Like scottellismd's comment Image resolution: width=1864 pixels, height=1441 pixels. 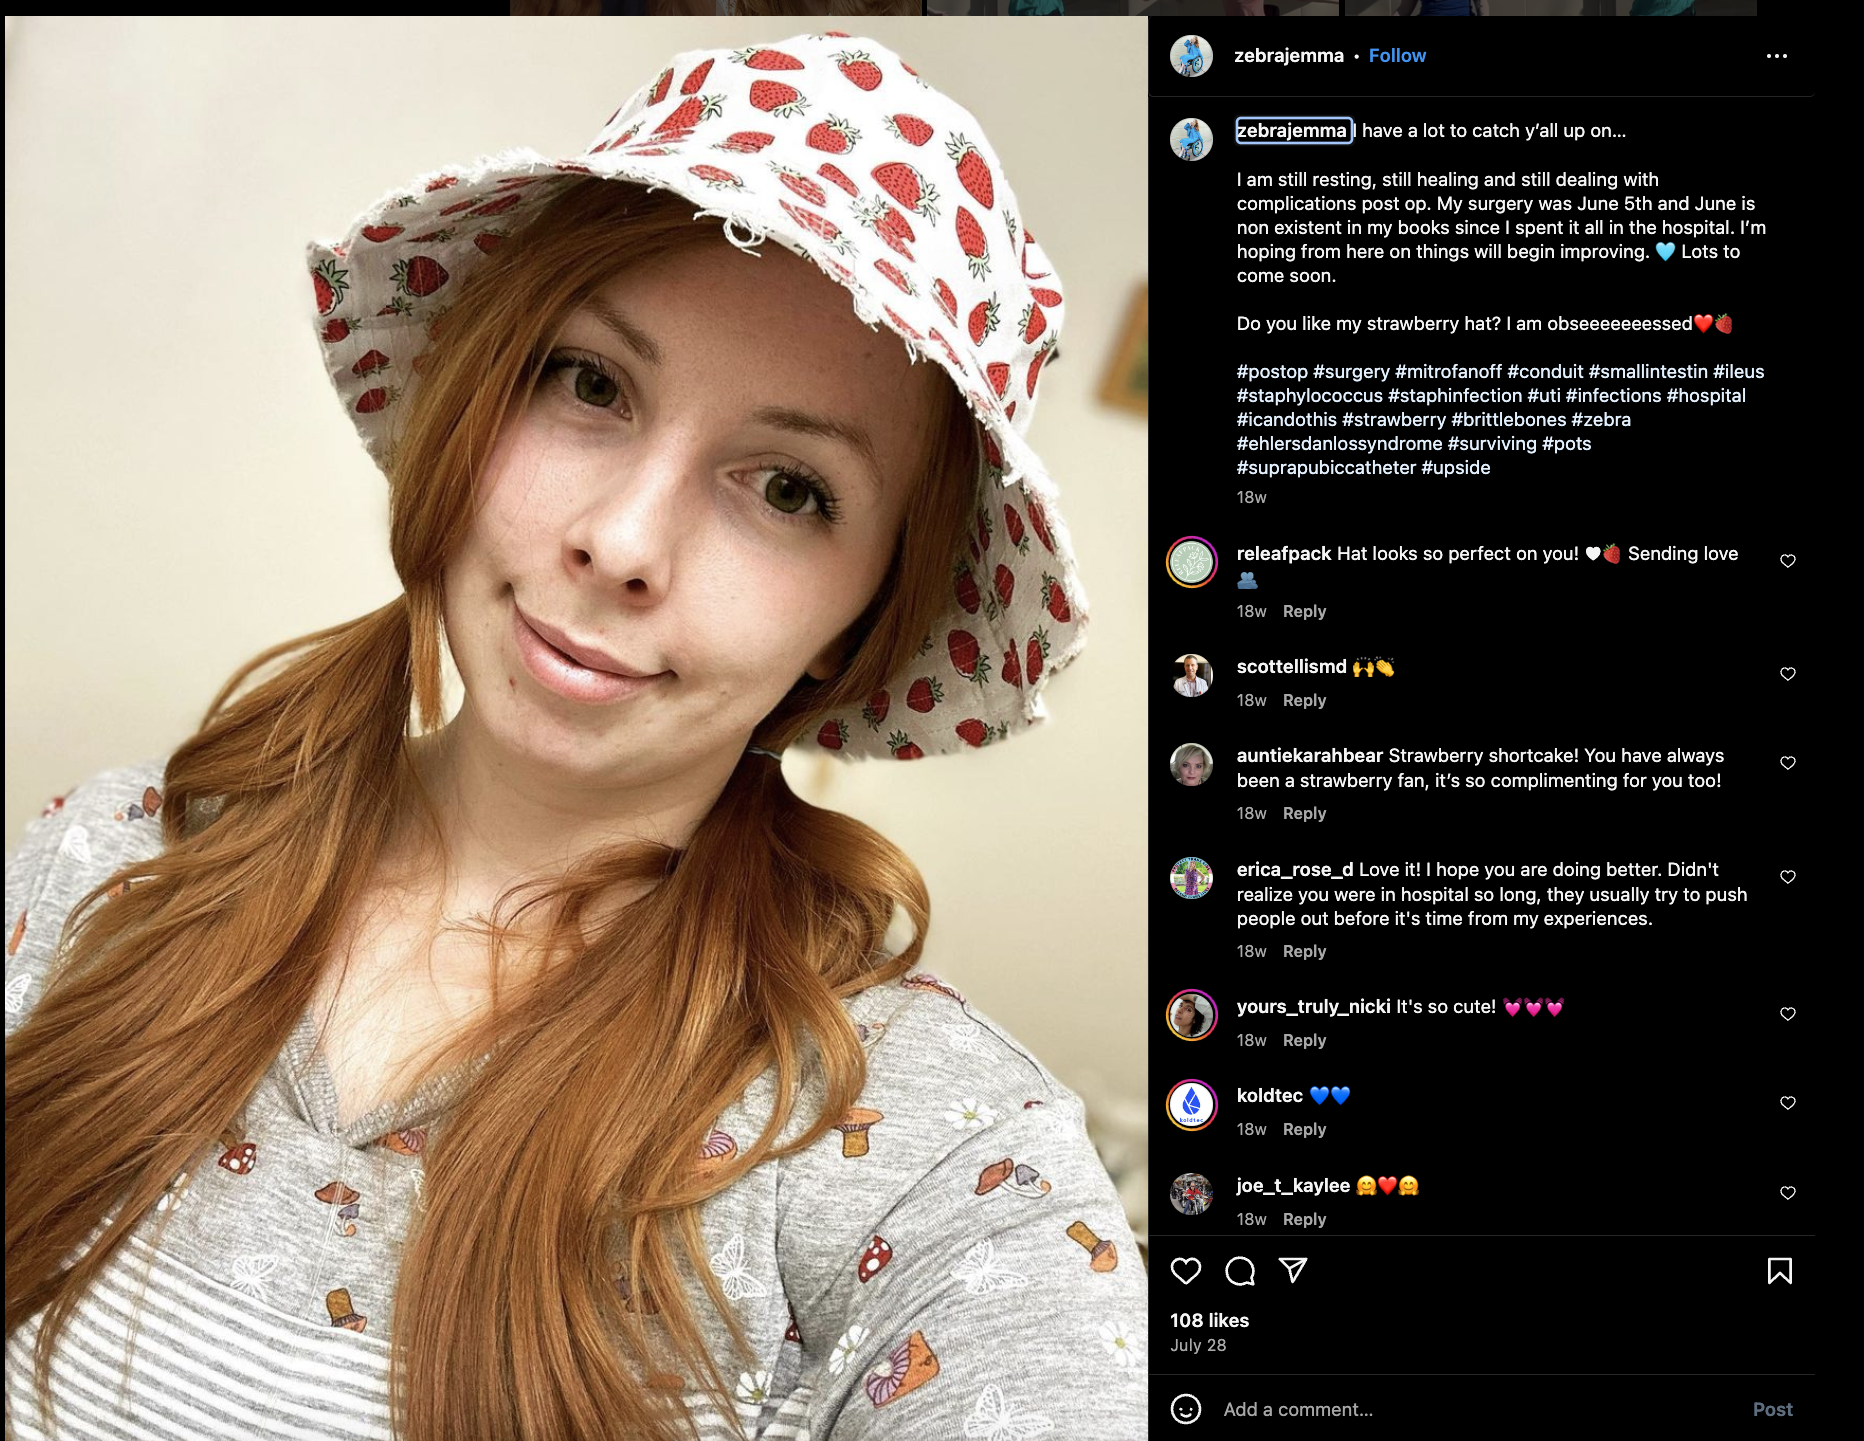[1788, 674]
